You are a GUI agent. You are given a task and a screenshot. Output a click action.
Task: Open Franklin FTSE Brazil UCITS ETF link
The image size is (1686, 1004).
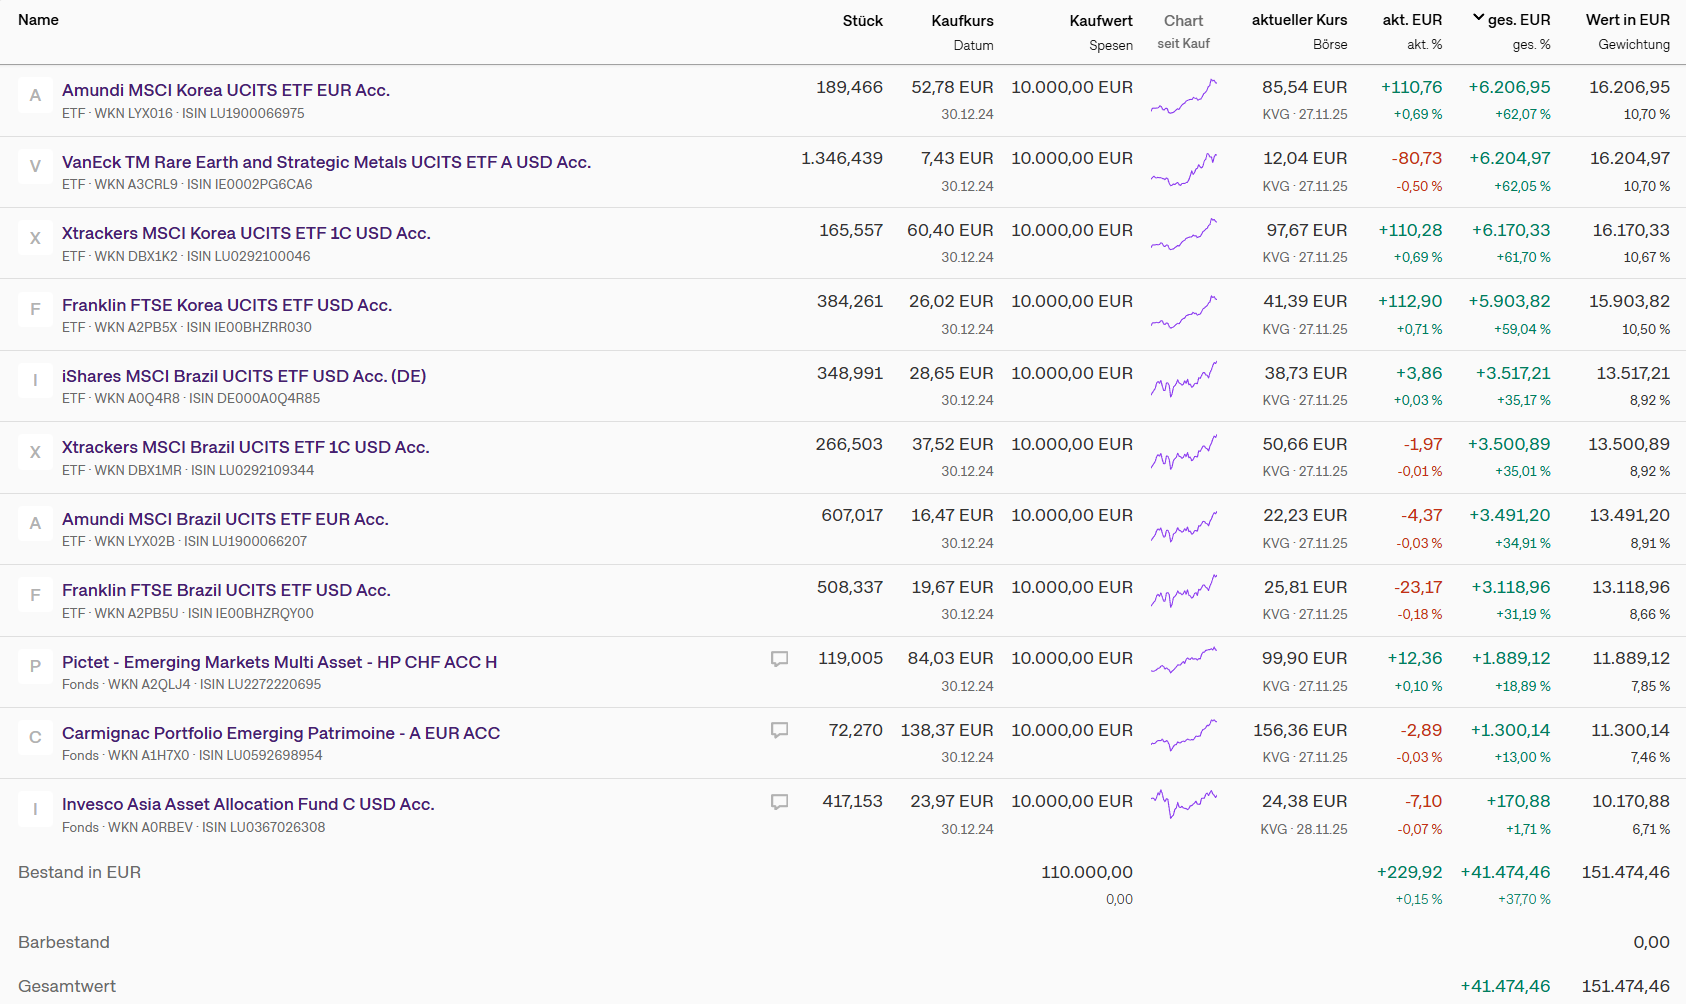(226, 590)
